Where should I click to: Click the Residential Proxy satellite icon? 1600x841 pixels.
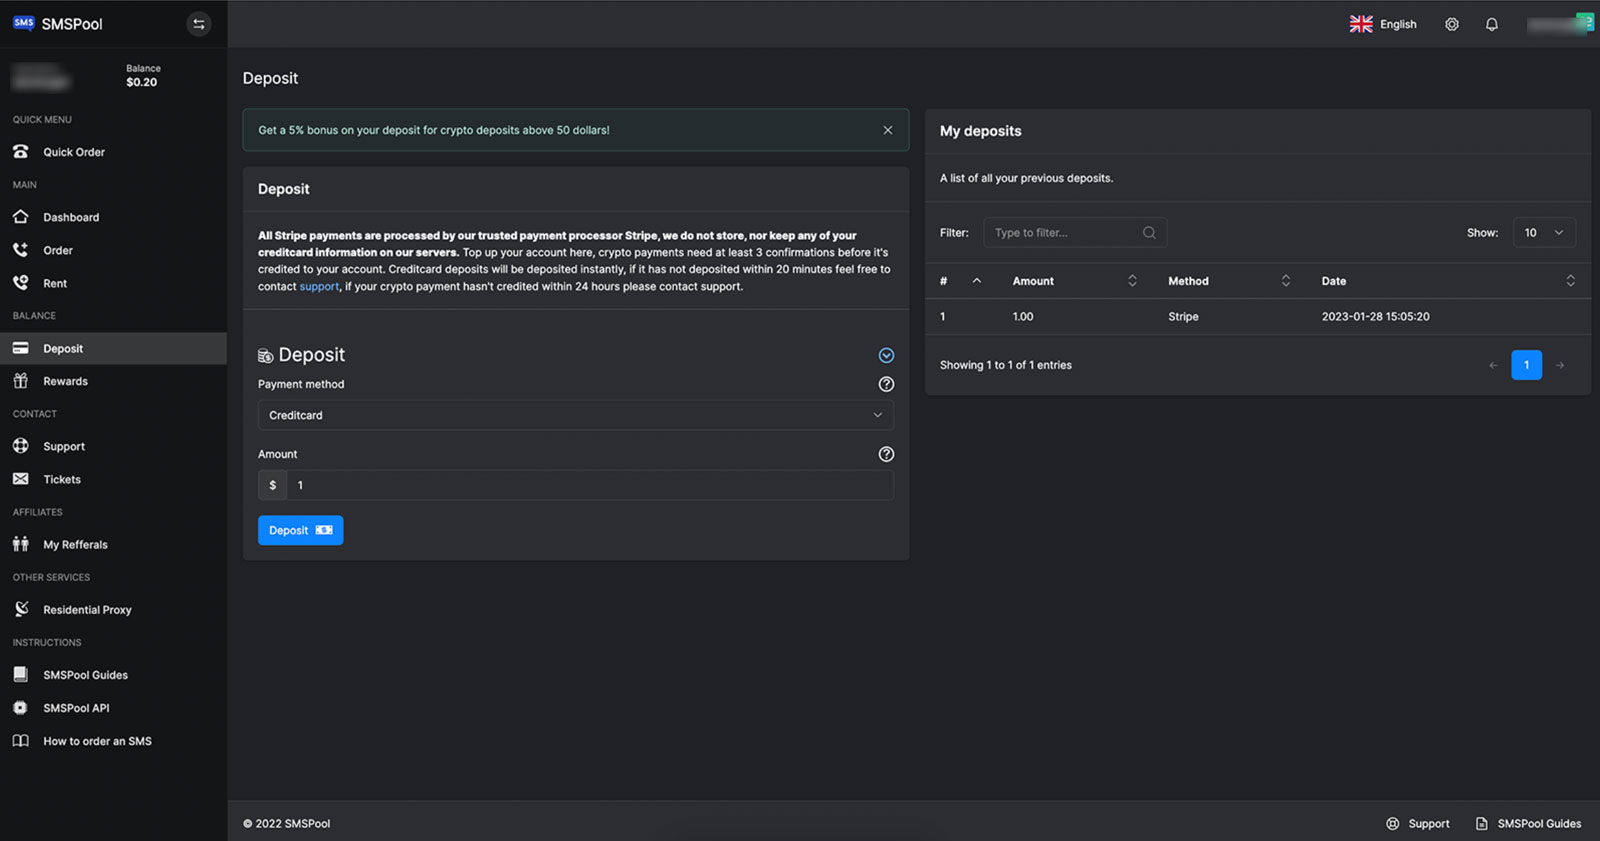pyautogui.click(x=21, y=609)
